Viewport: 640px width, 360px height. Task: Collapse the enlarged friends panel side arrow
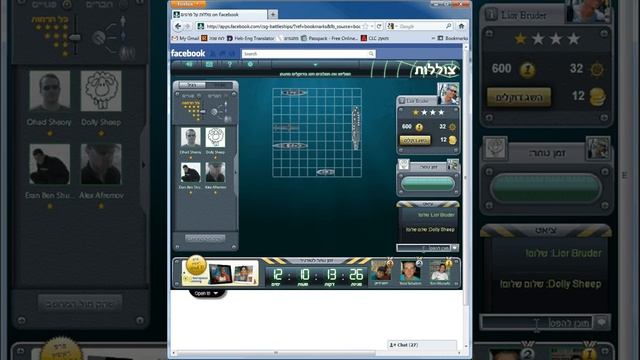(x=144, y=165)
